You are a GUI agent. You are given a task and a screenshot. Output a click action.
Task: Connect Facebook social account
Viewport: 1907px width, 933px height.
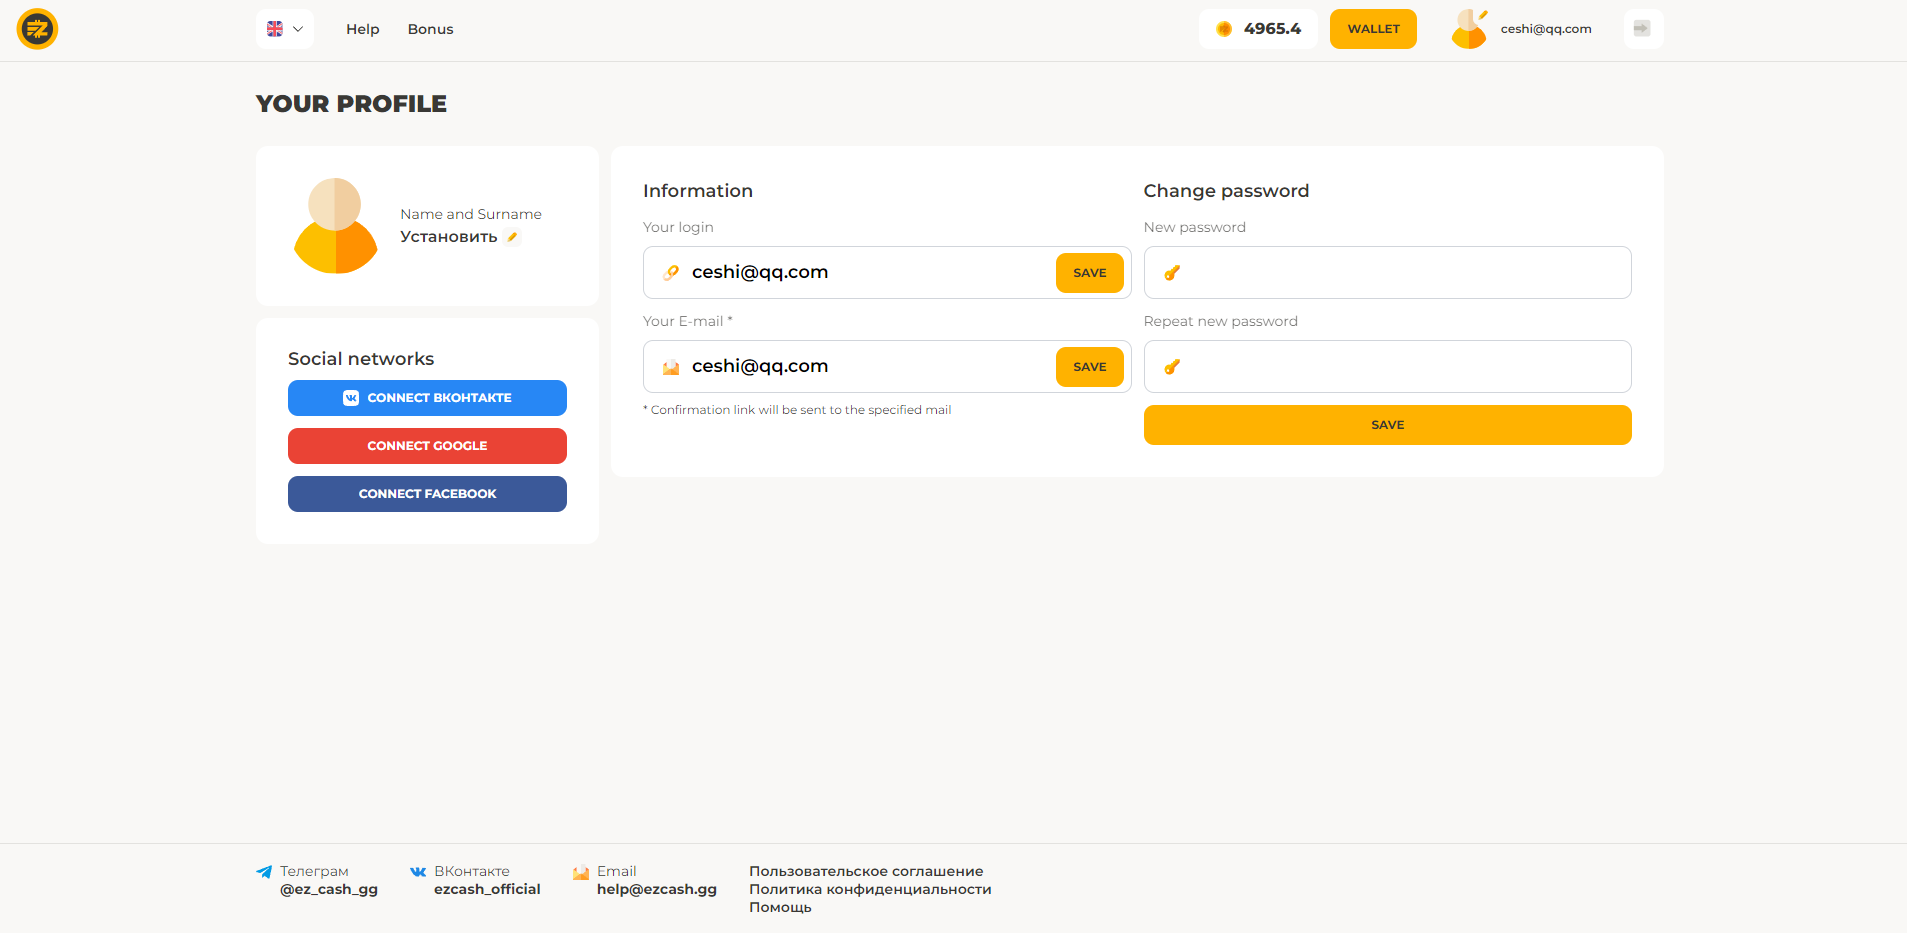point(427,494)
